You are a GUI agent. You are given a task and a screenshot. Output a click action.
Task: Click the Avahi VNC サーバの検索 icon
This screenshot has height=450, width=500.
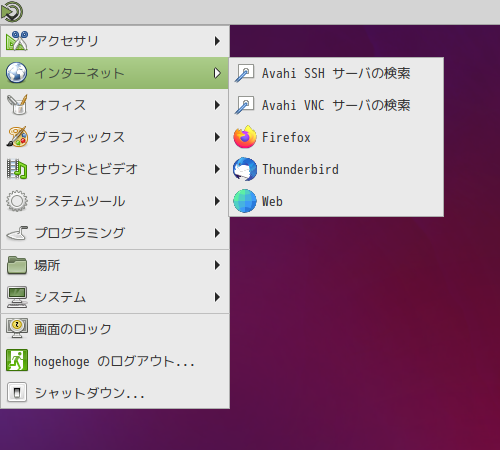(244, 105)
